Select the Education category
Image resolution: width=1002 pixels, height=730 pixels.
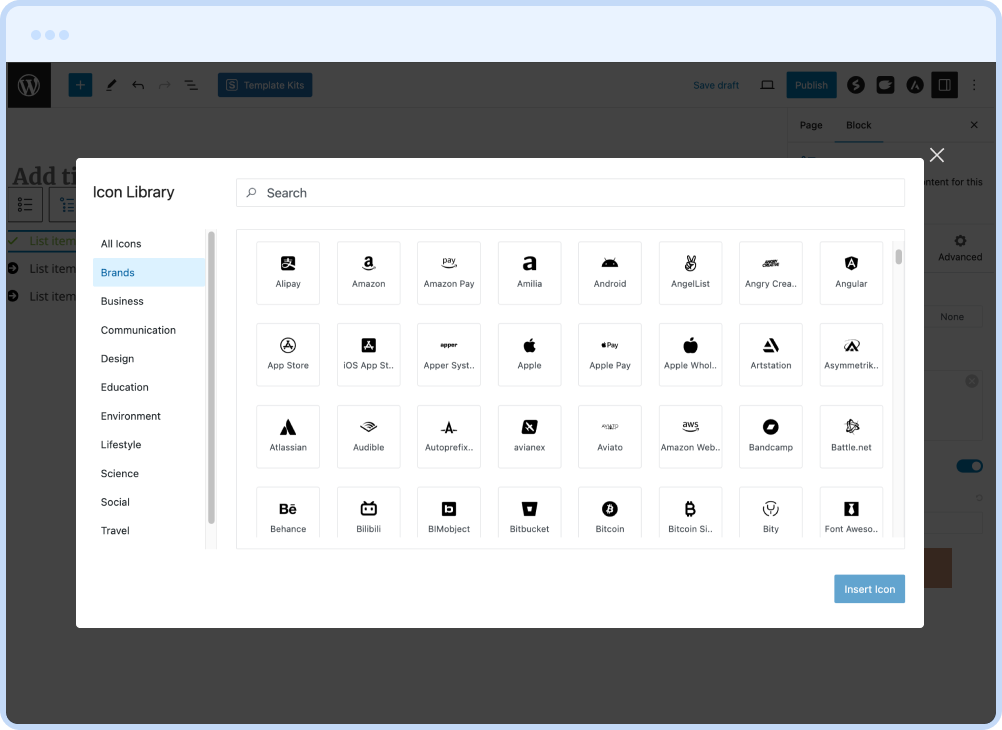[x=149, y=387]
